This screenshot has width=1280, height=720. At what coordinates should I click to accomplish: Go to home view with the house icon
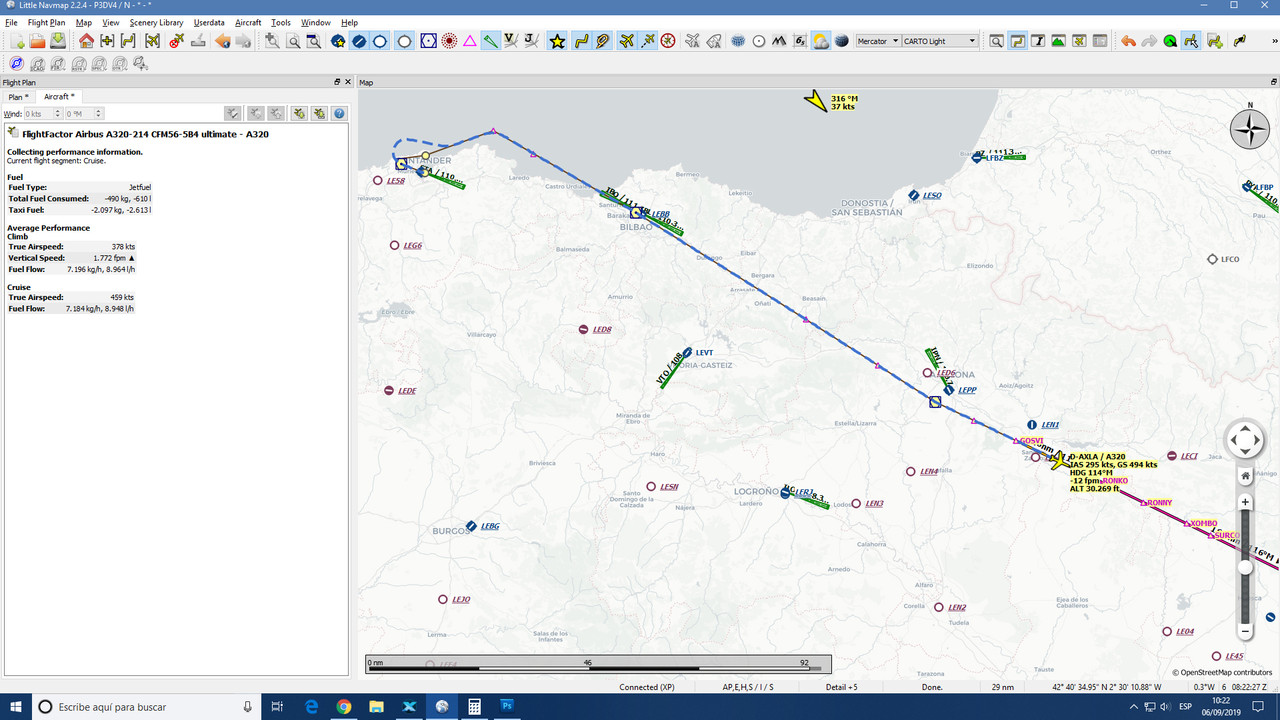(86, 41)
